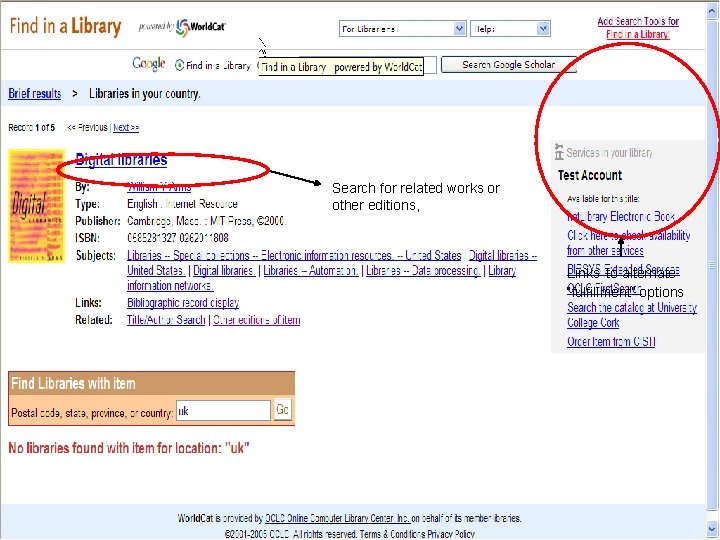This screenshot has height=540, width=720.
Task: Click the Find Libraries with item header
Action: click(x=152, y=383)
